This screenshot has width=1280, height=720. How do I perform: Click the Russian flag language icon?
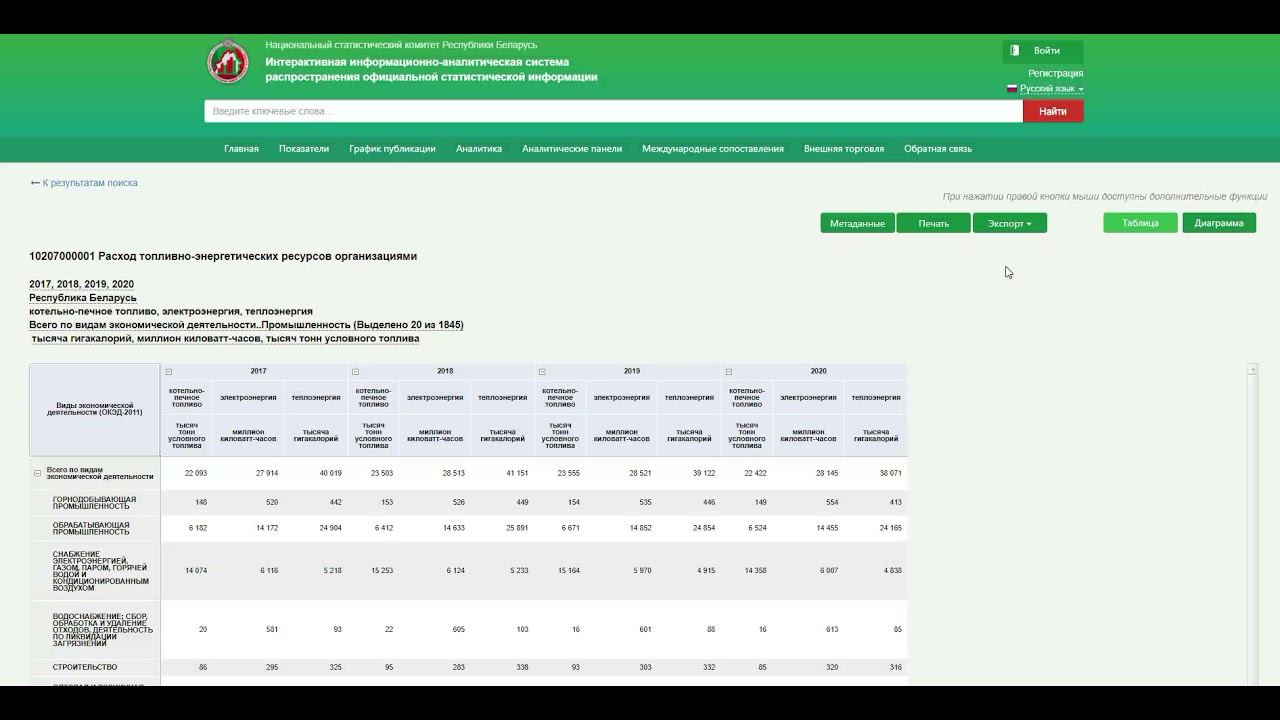click(x=1012, y=89)
